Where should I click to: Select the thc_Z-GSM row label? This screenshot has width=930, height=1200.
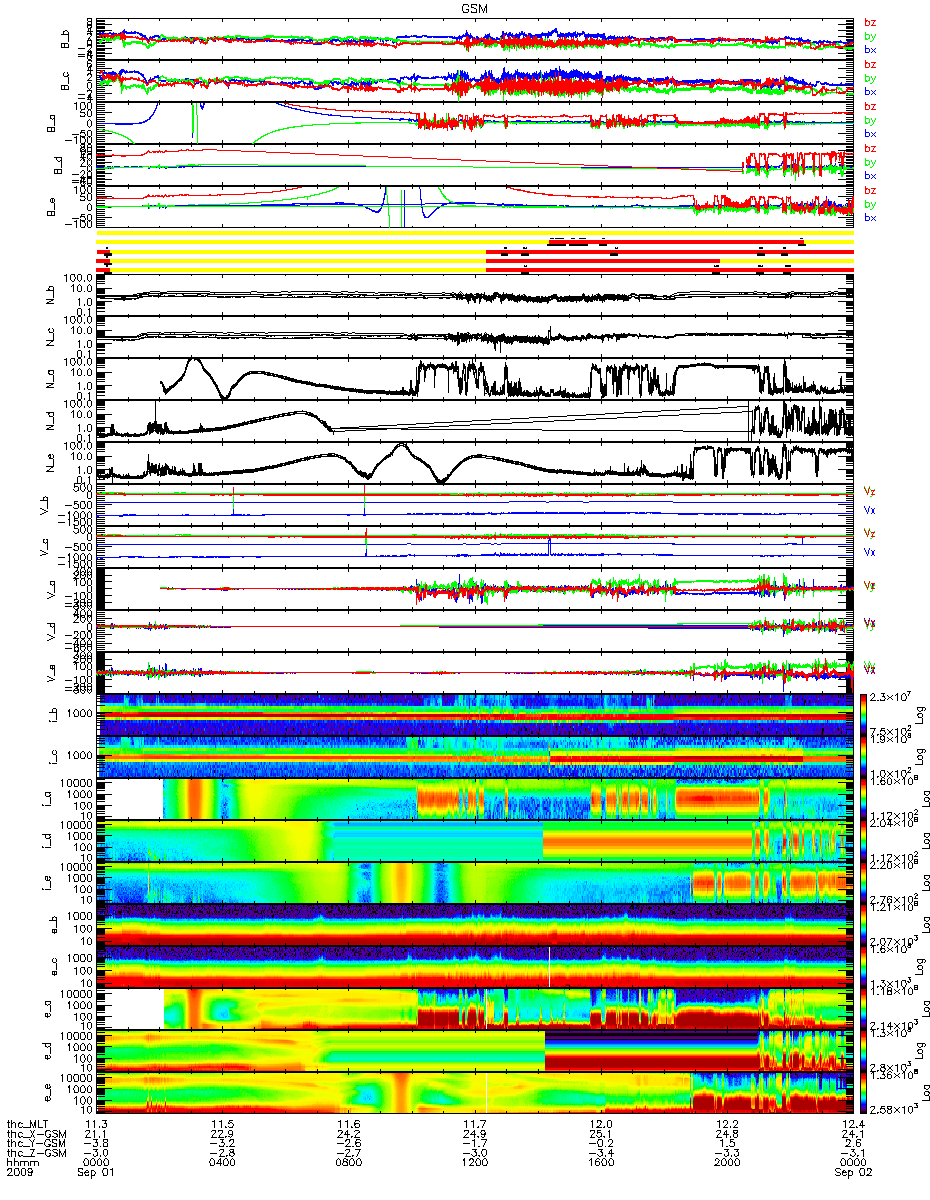point(35,1154)
